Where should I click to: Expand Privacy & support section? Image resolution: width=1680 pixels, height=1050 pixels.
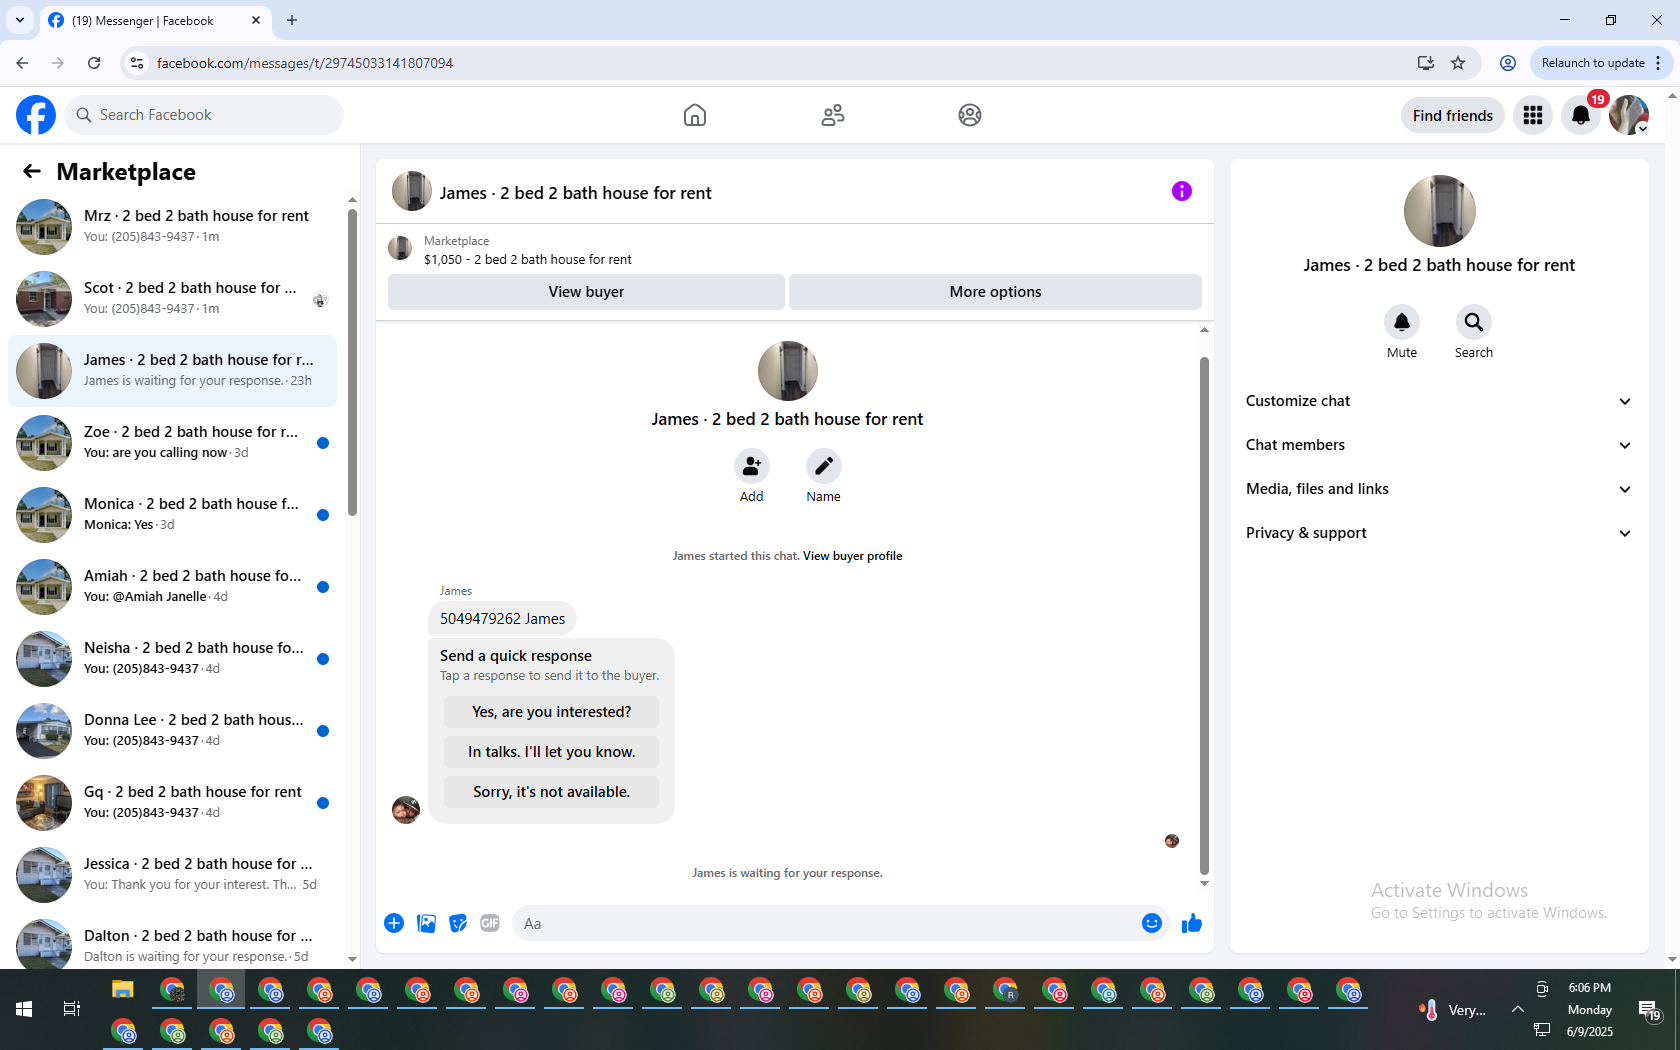[x=1439, y=533]
